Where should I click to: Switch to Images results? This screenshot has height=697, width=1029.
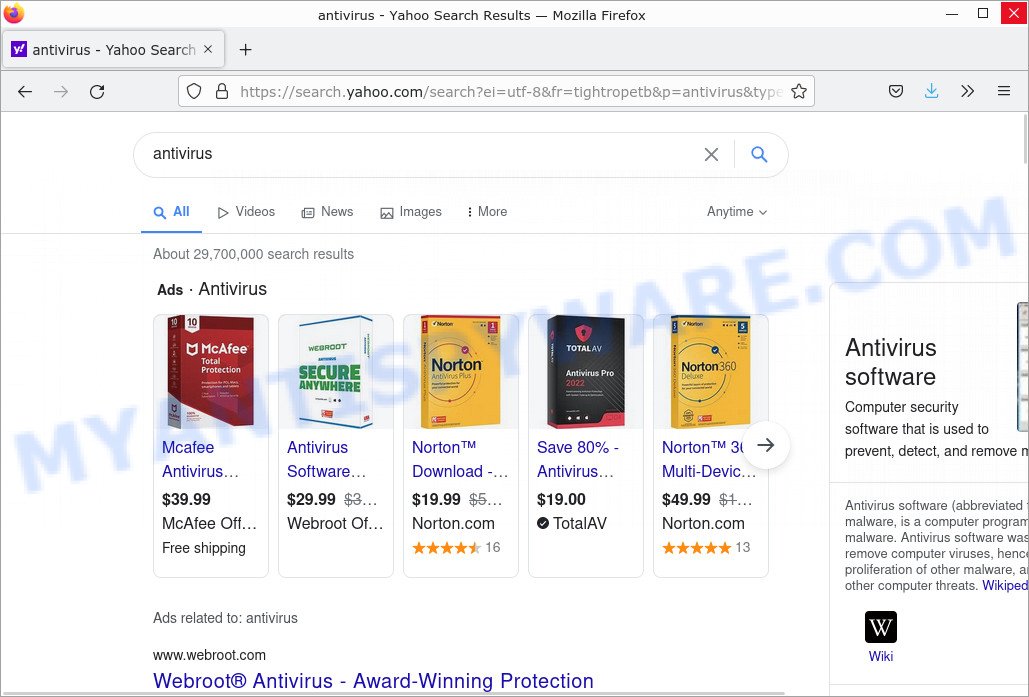click(411, 212)
